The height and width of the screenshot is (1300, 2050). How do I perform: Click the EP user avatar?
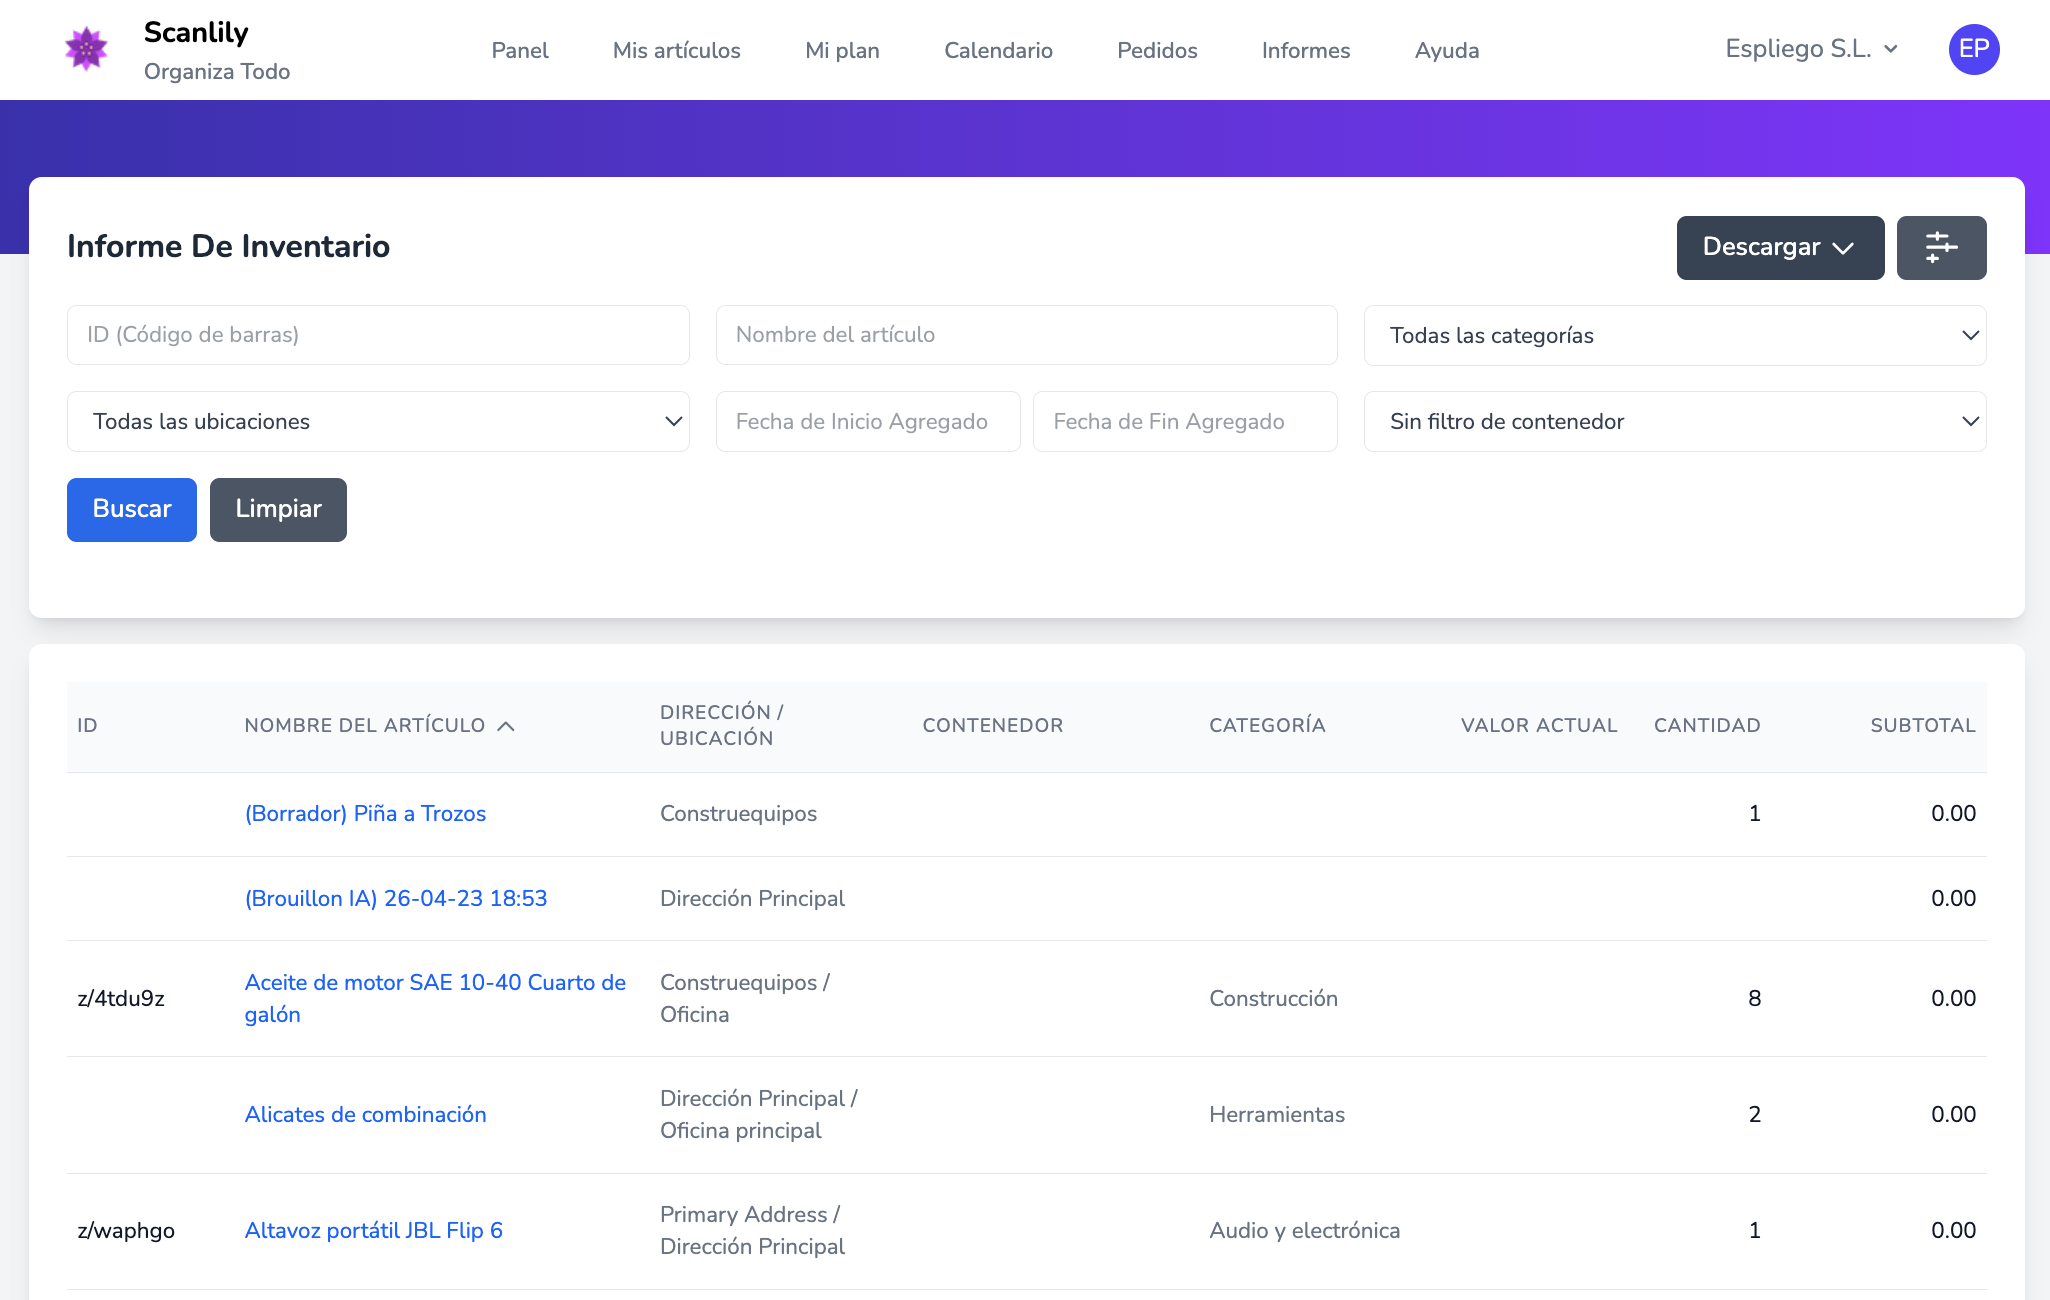1973,49
